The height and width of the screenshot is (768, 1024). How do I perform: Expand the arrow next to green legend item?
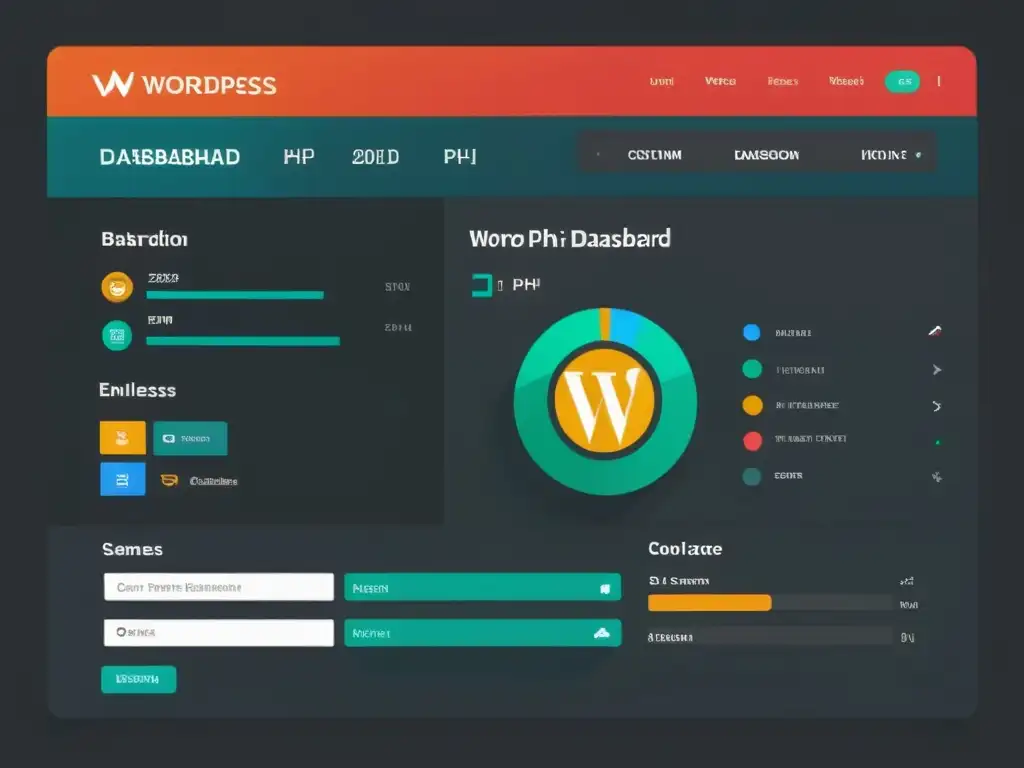tap(936, 370)
